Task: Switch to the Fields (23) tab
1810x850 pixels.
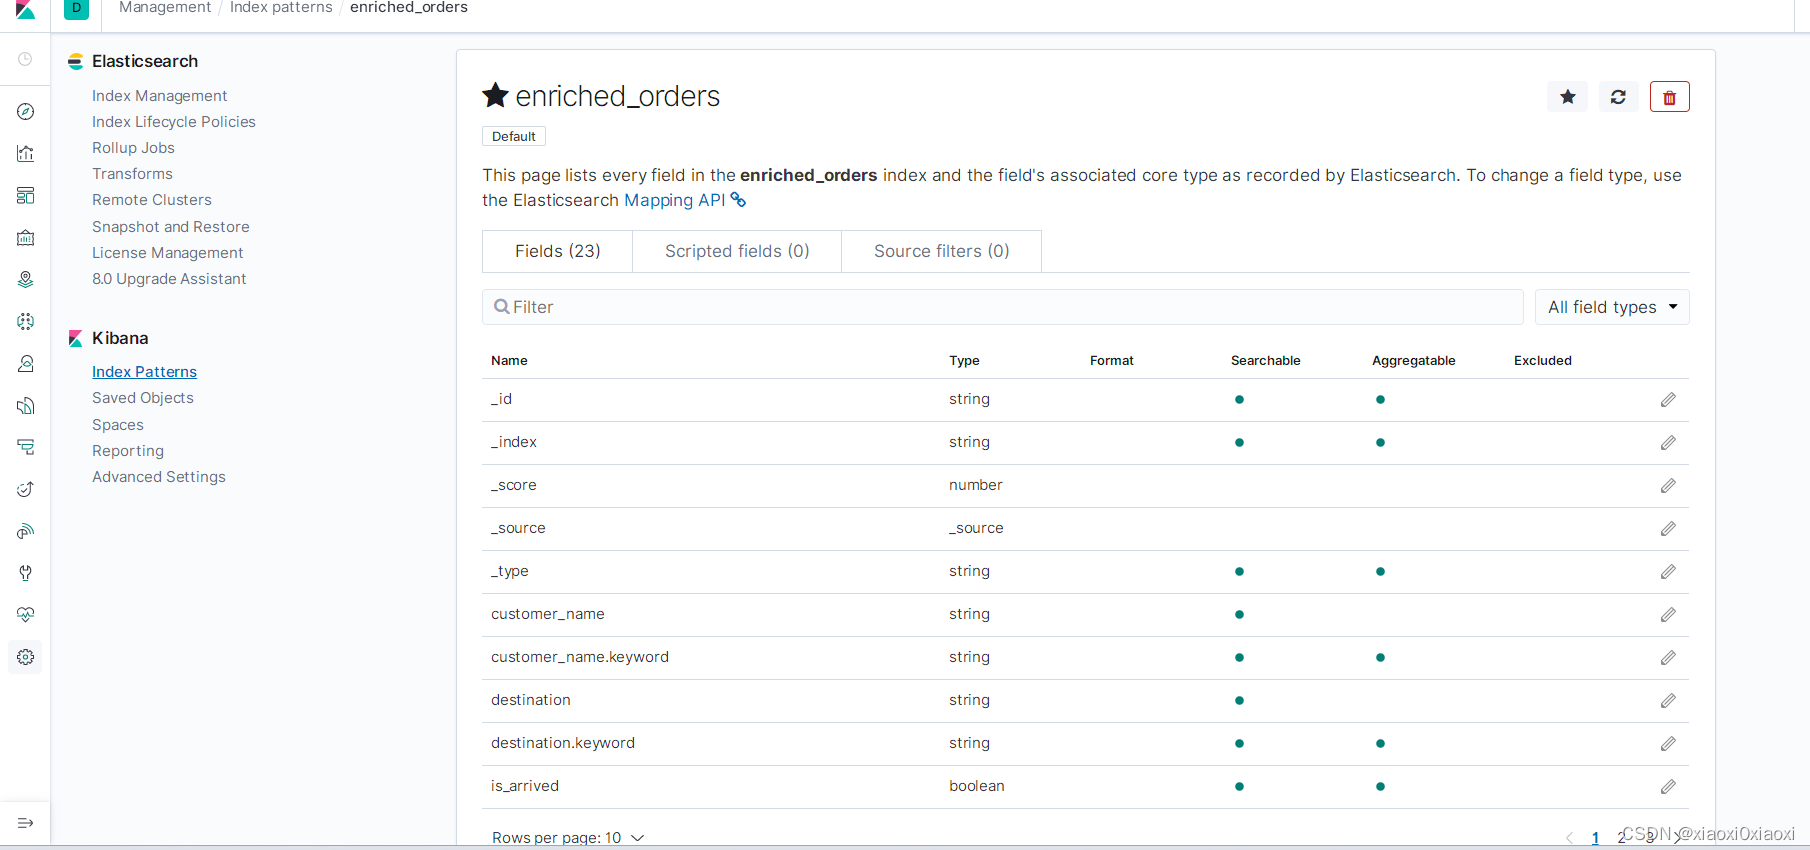Action: coord(557,251)
